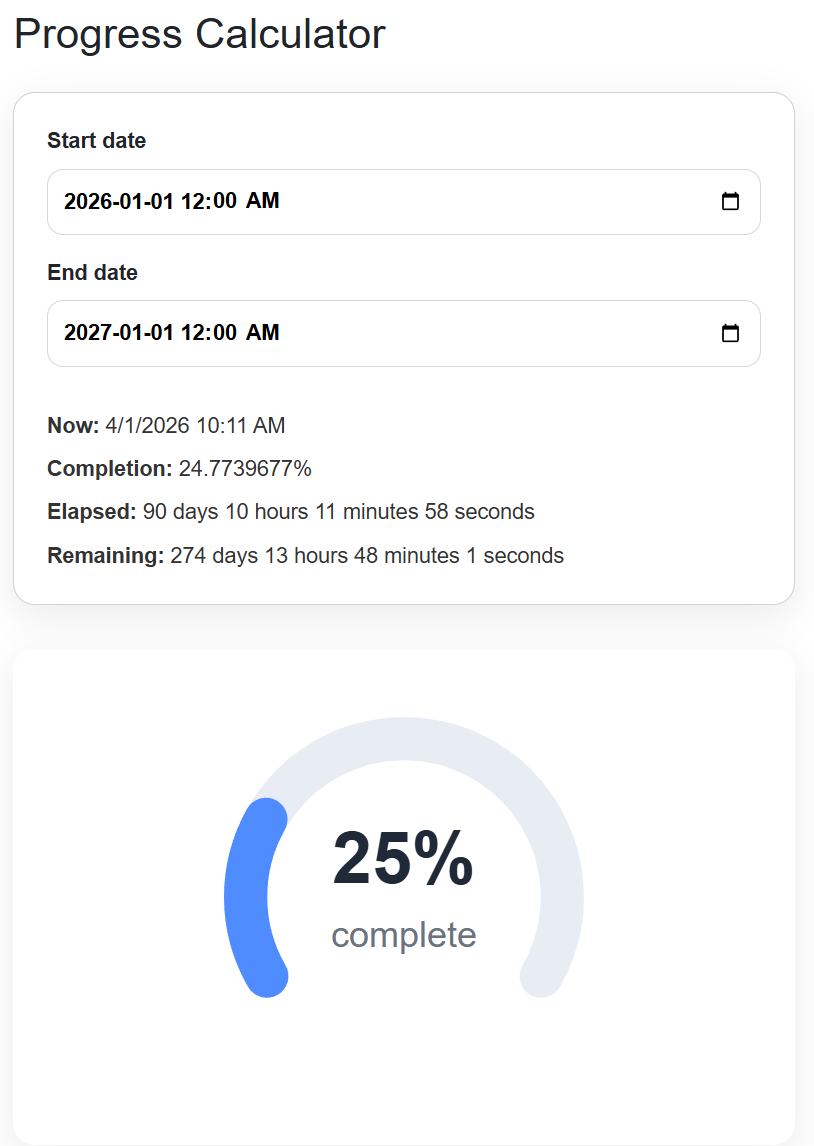This screenshot has width=814, height=1146.
Task: Select the year 2027 in End date
Action: pos(86,333)
